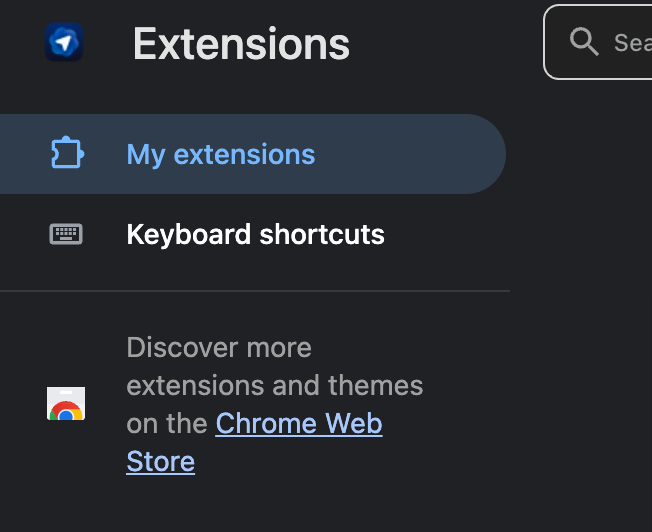Focus the search extensions input field
The image size is (652, 532).
[630, 42]
